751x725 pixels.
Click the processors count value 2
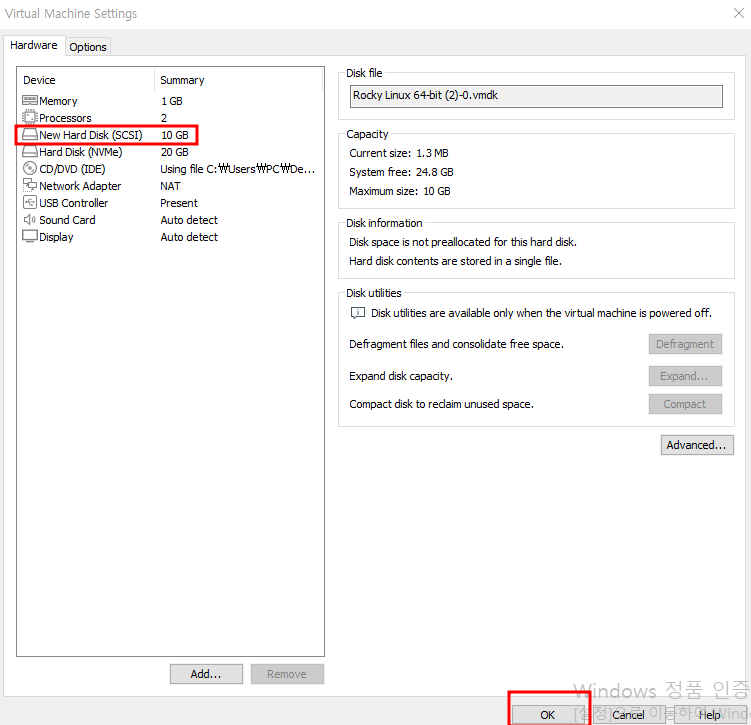pyautogui.click(x=164, y=118)
